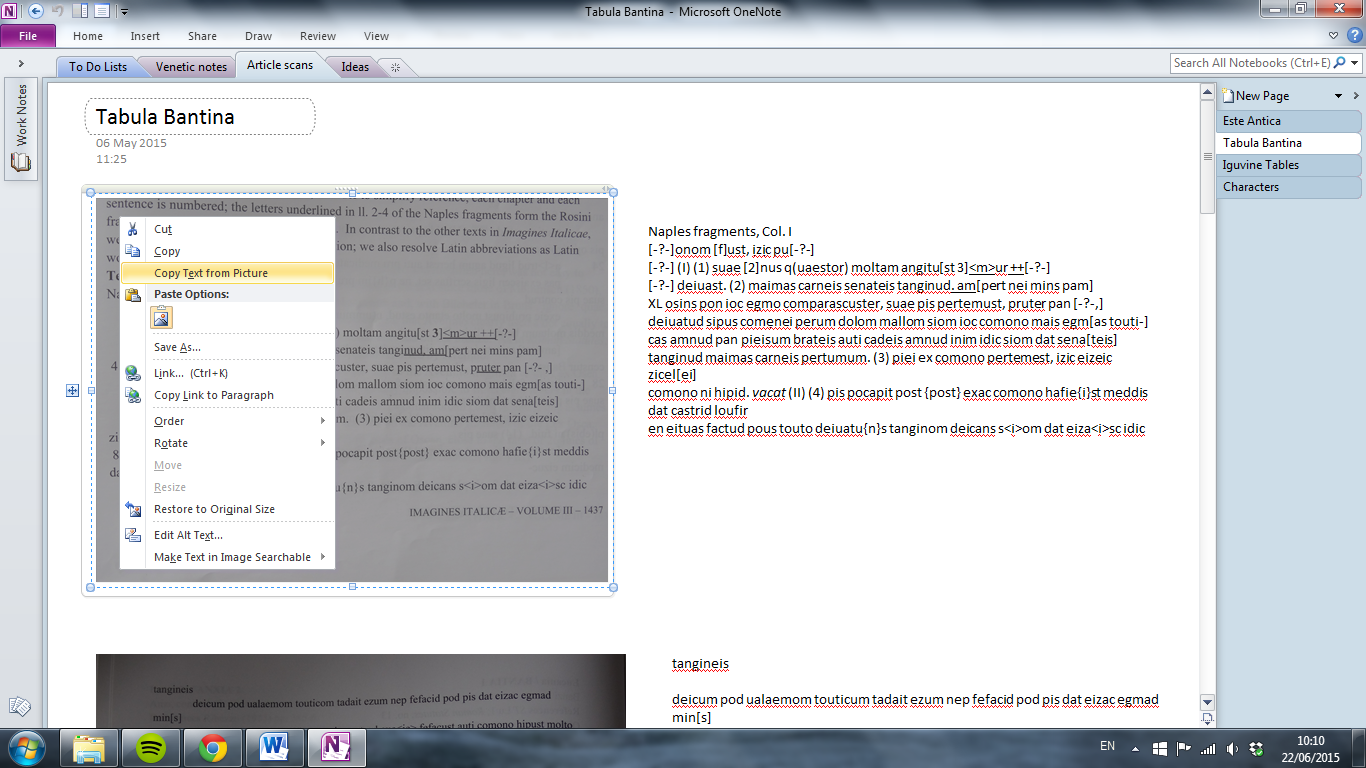Open the New Page dropdown arrow
Screen dimensions: 1366x768
point(1339,96)
